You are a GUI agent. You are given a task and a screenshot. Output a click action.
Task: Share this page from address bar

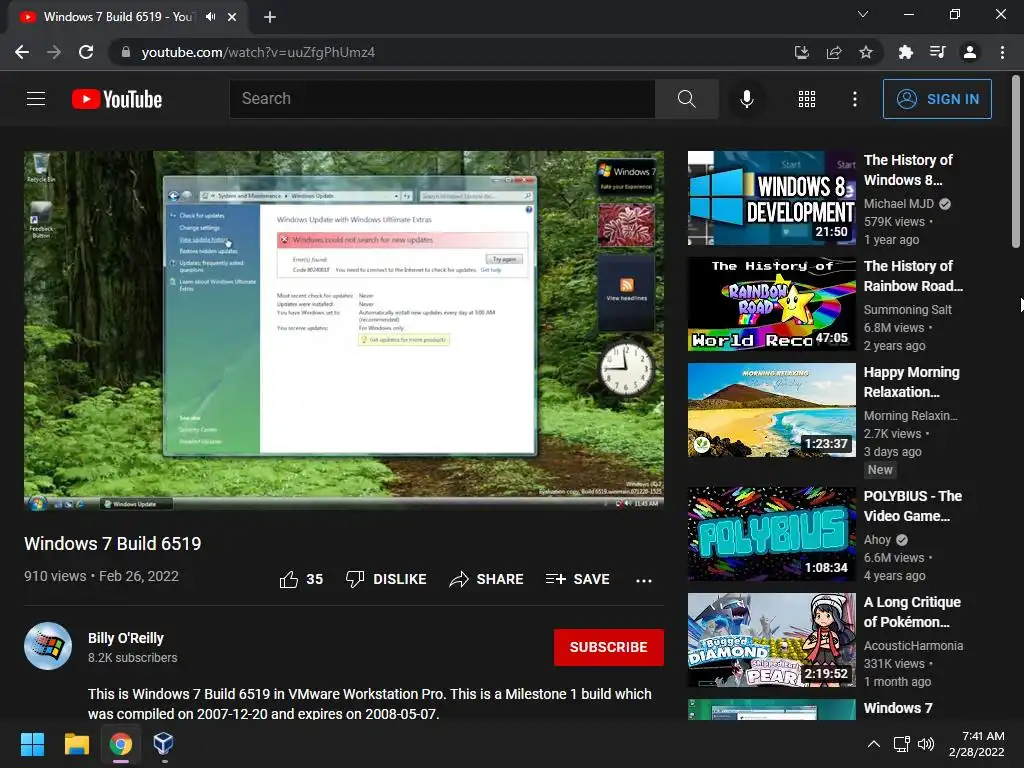pos(834,52)
